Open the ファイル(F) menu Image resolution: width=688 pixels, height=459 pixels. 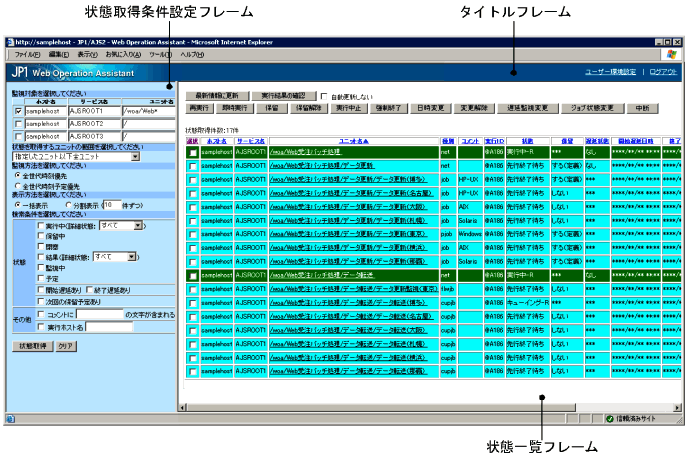coord(27,54)
